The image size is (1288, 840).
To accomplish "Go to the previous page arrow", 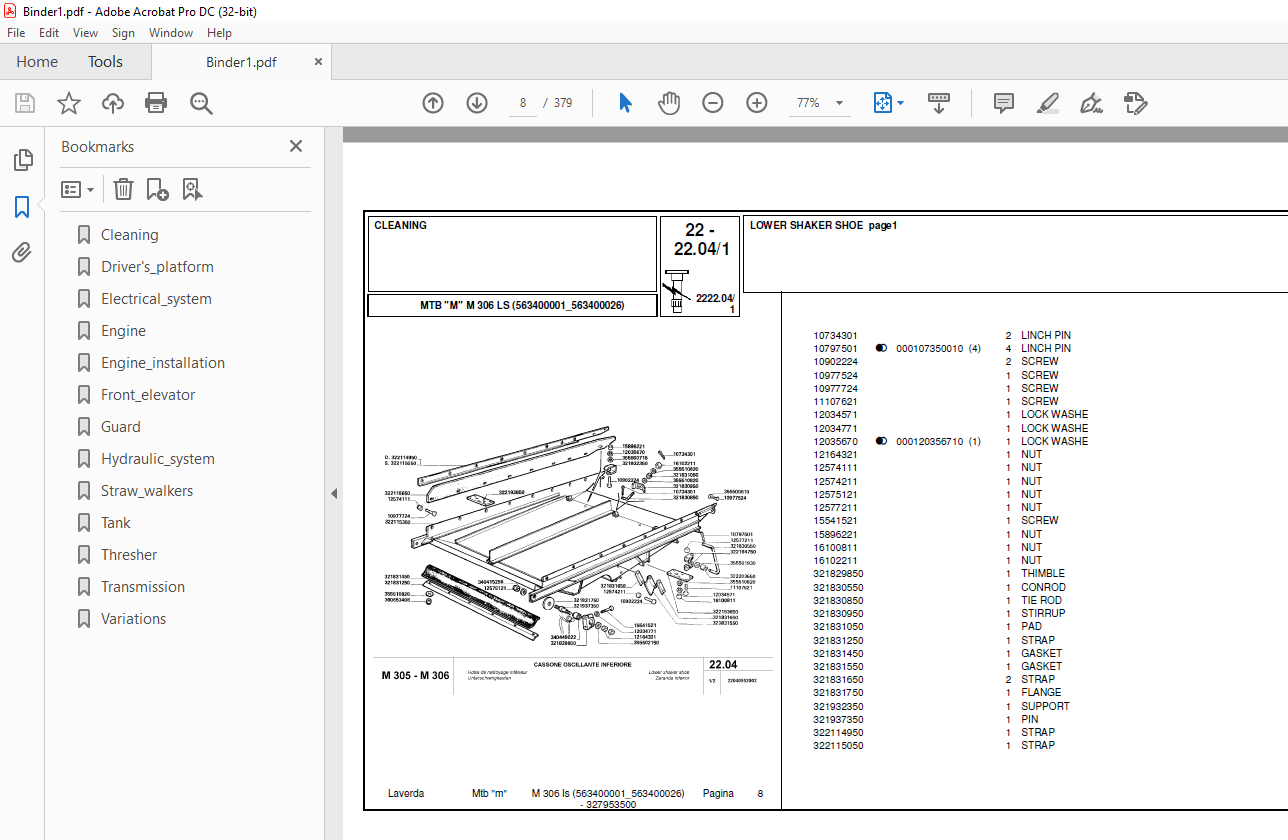I will coord(433,103).
